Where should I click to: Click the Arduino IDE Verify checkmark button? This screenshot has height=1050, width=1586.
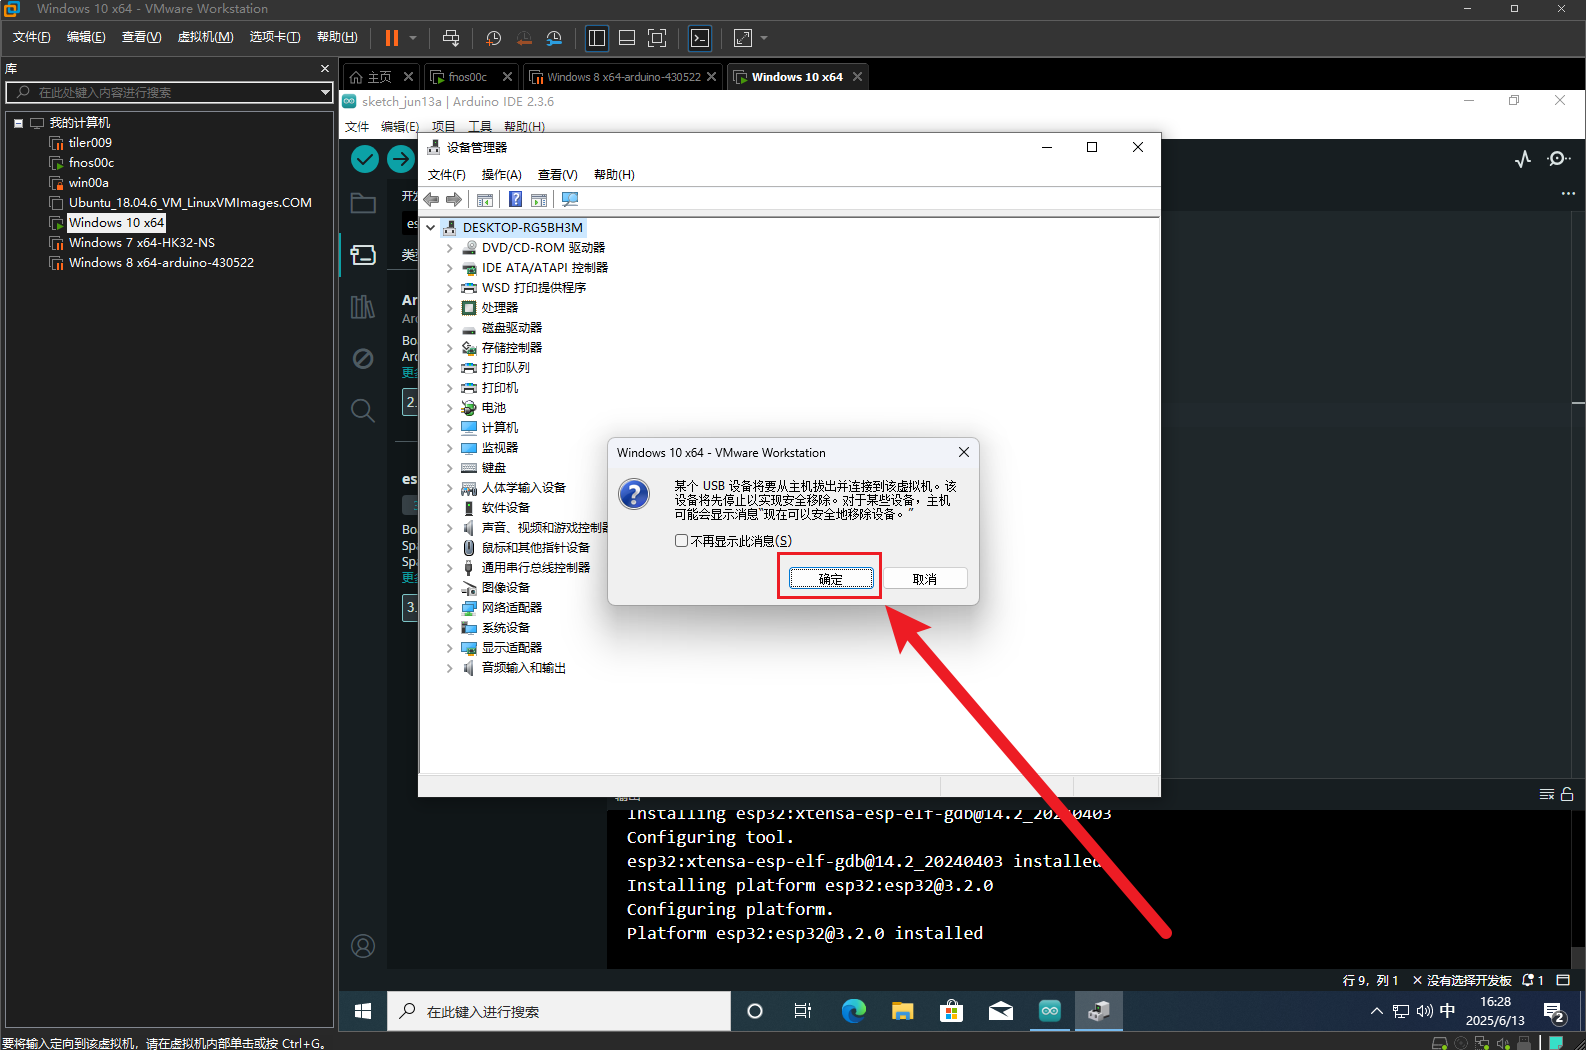click(x=365, y=158)
